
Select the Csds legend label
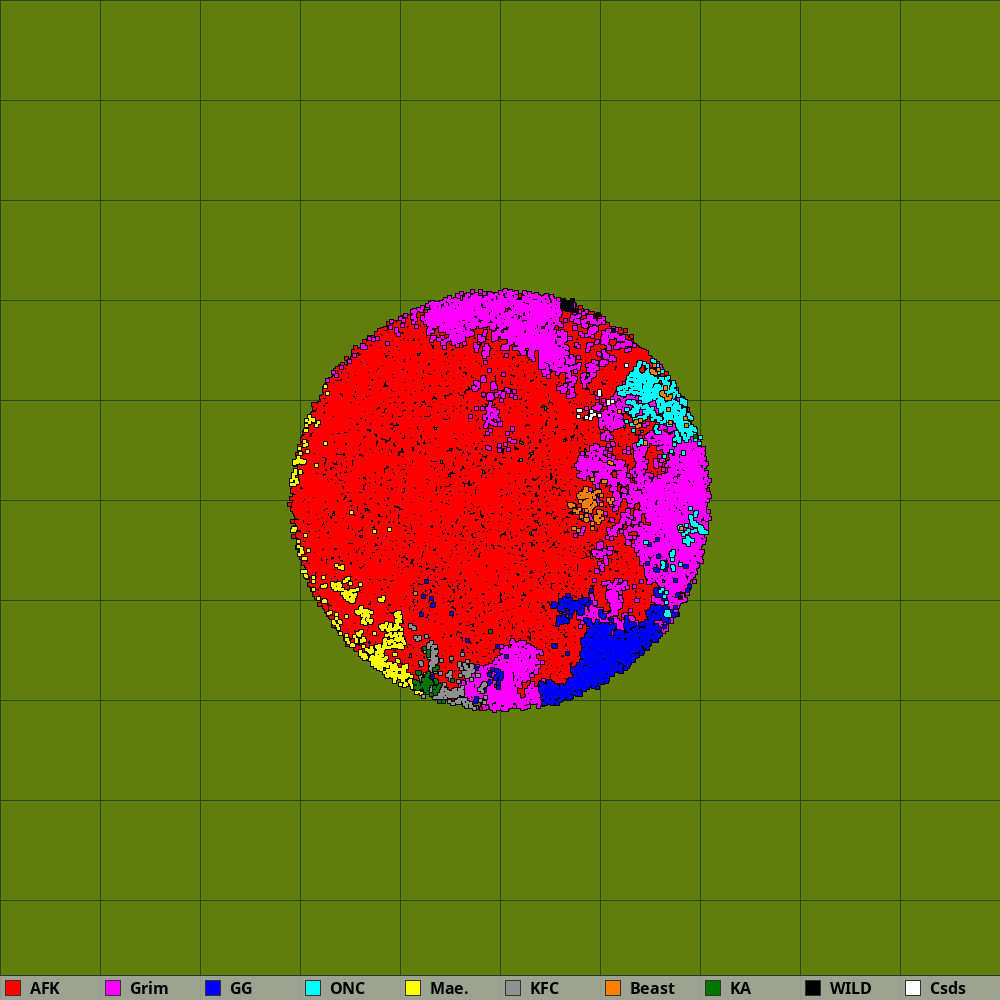click(x=948, y=989)
